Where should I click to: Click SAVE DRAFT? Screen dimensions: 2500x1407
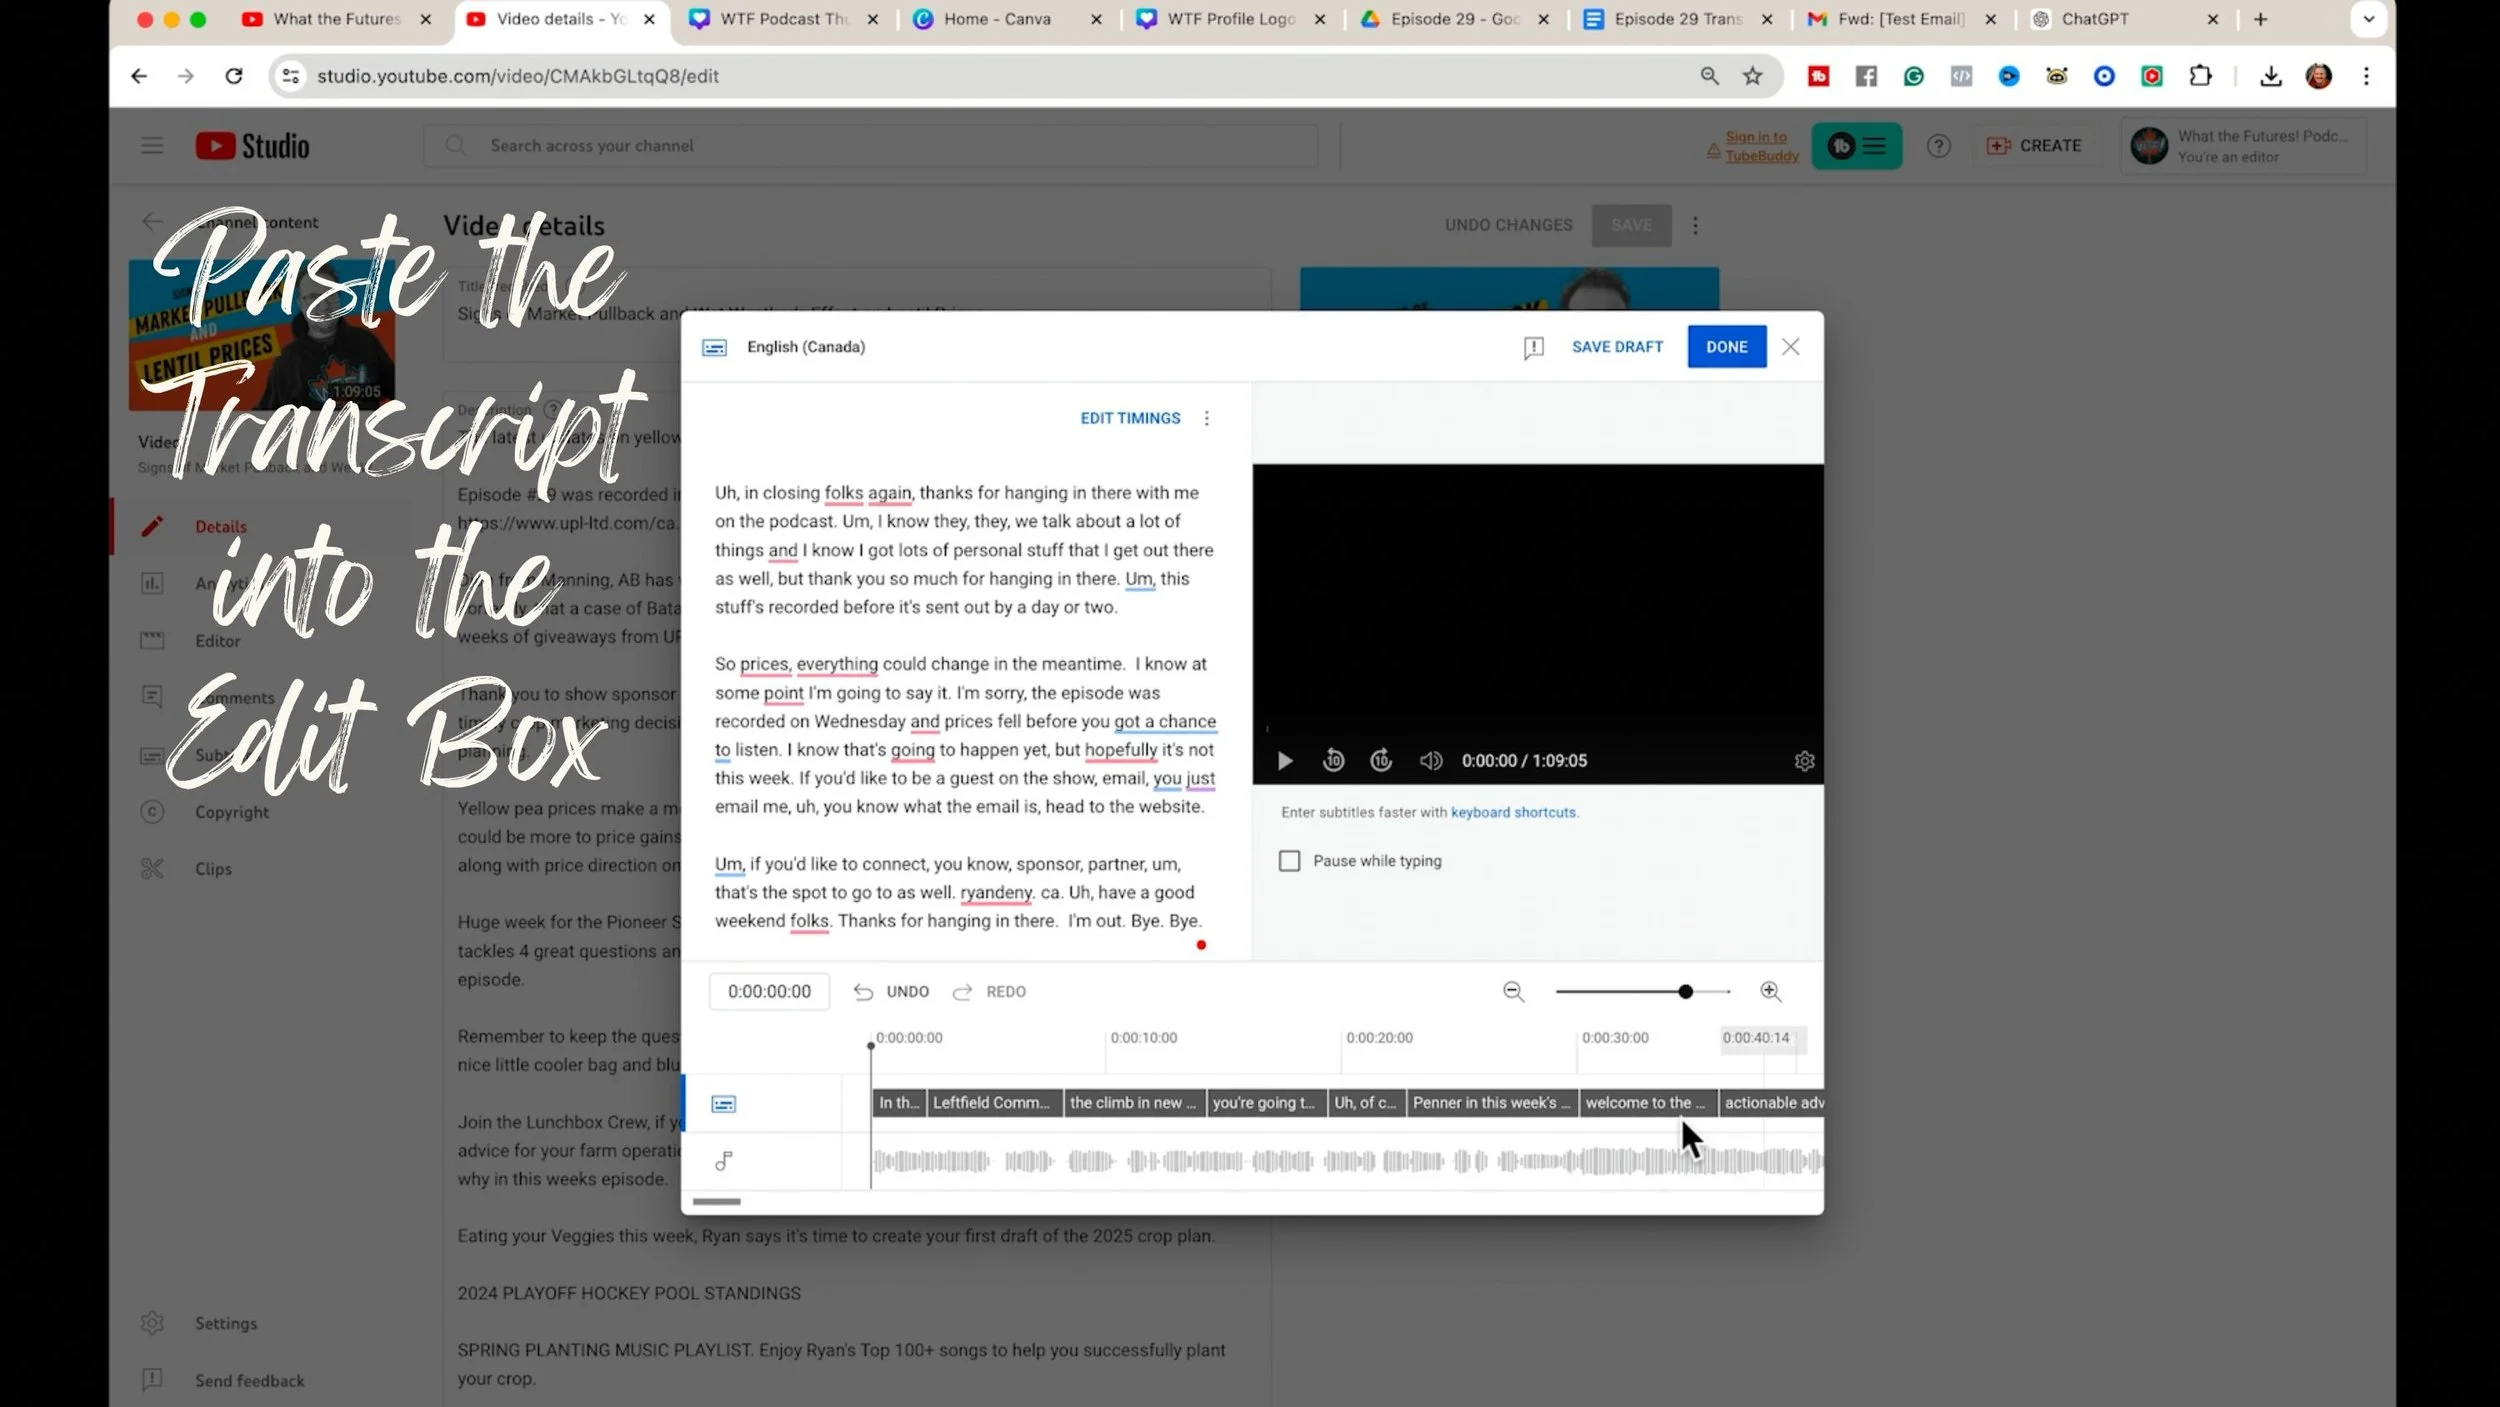[x=1617, y=347]
